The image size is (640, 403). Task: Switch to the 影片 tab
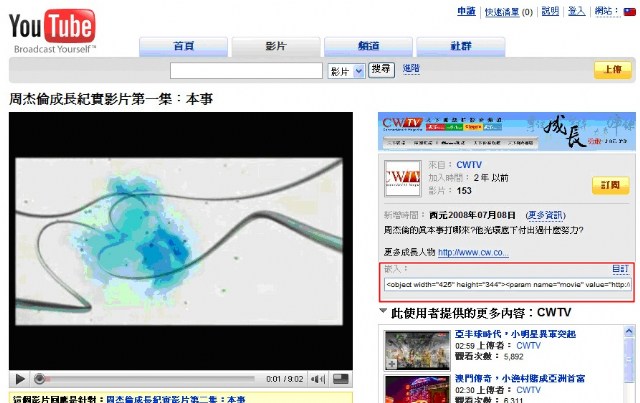point(276,46)
